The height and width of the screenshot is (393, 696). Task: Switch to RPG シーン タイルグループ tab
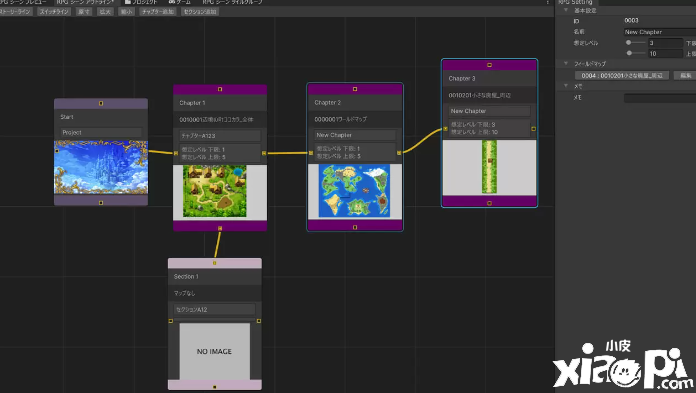click(232, 2)
